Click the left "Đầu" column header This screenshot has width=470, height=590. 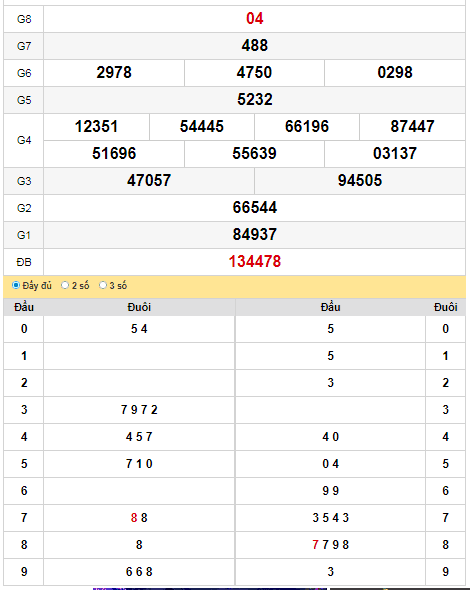point(24,307)
